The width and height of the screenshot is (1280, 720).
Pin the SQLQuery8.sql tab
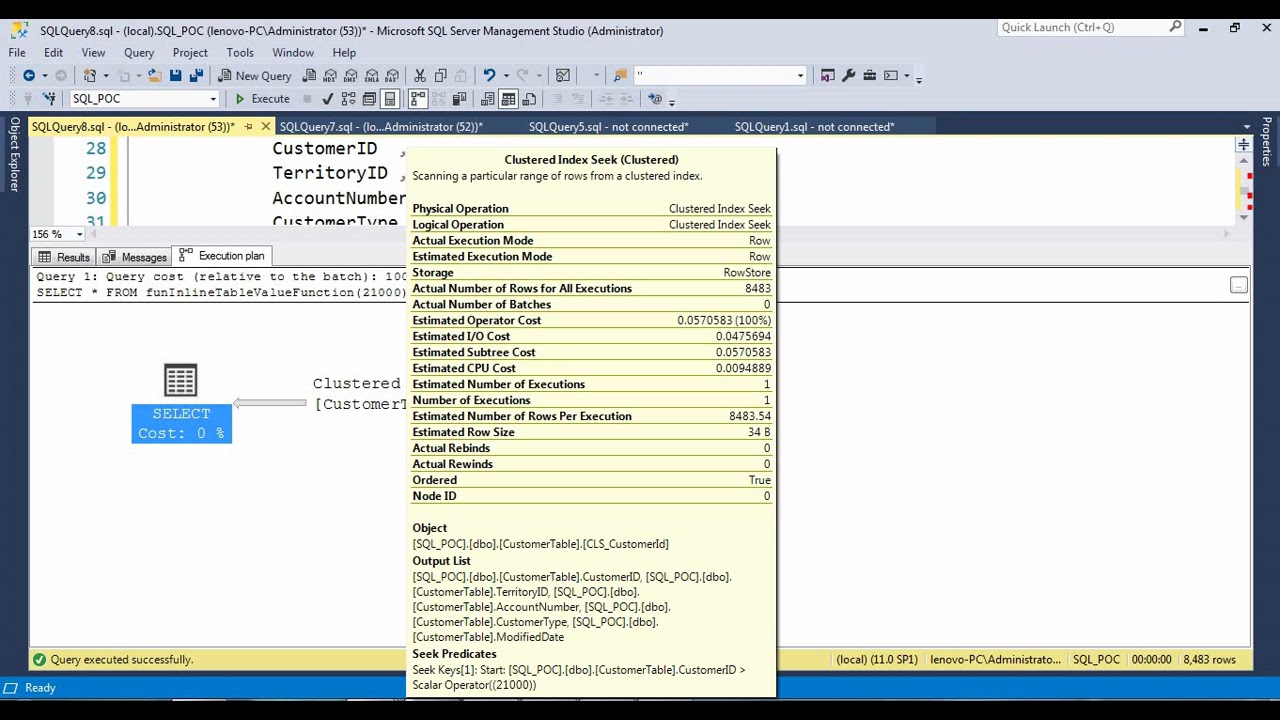(248, 127)
